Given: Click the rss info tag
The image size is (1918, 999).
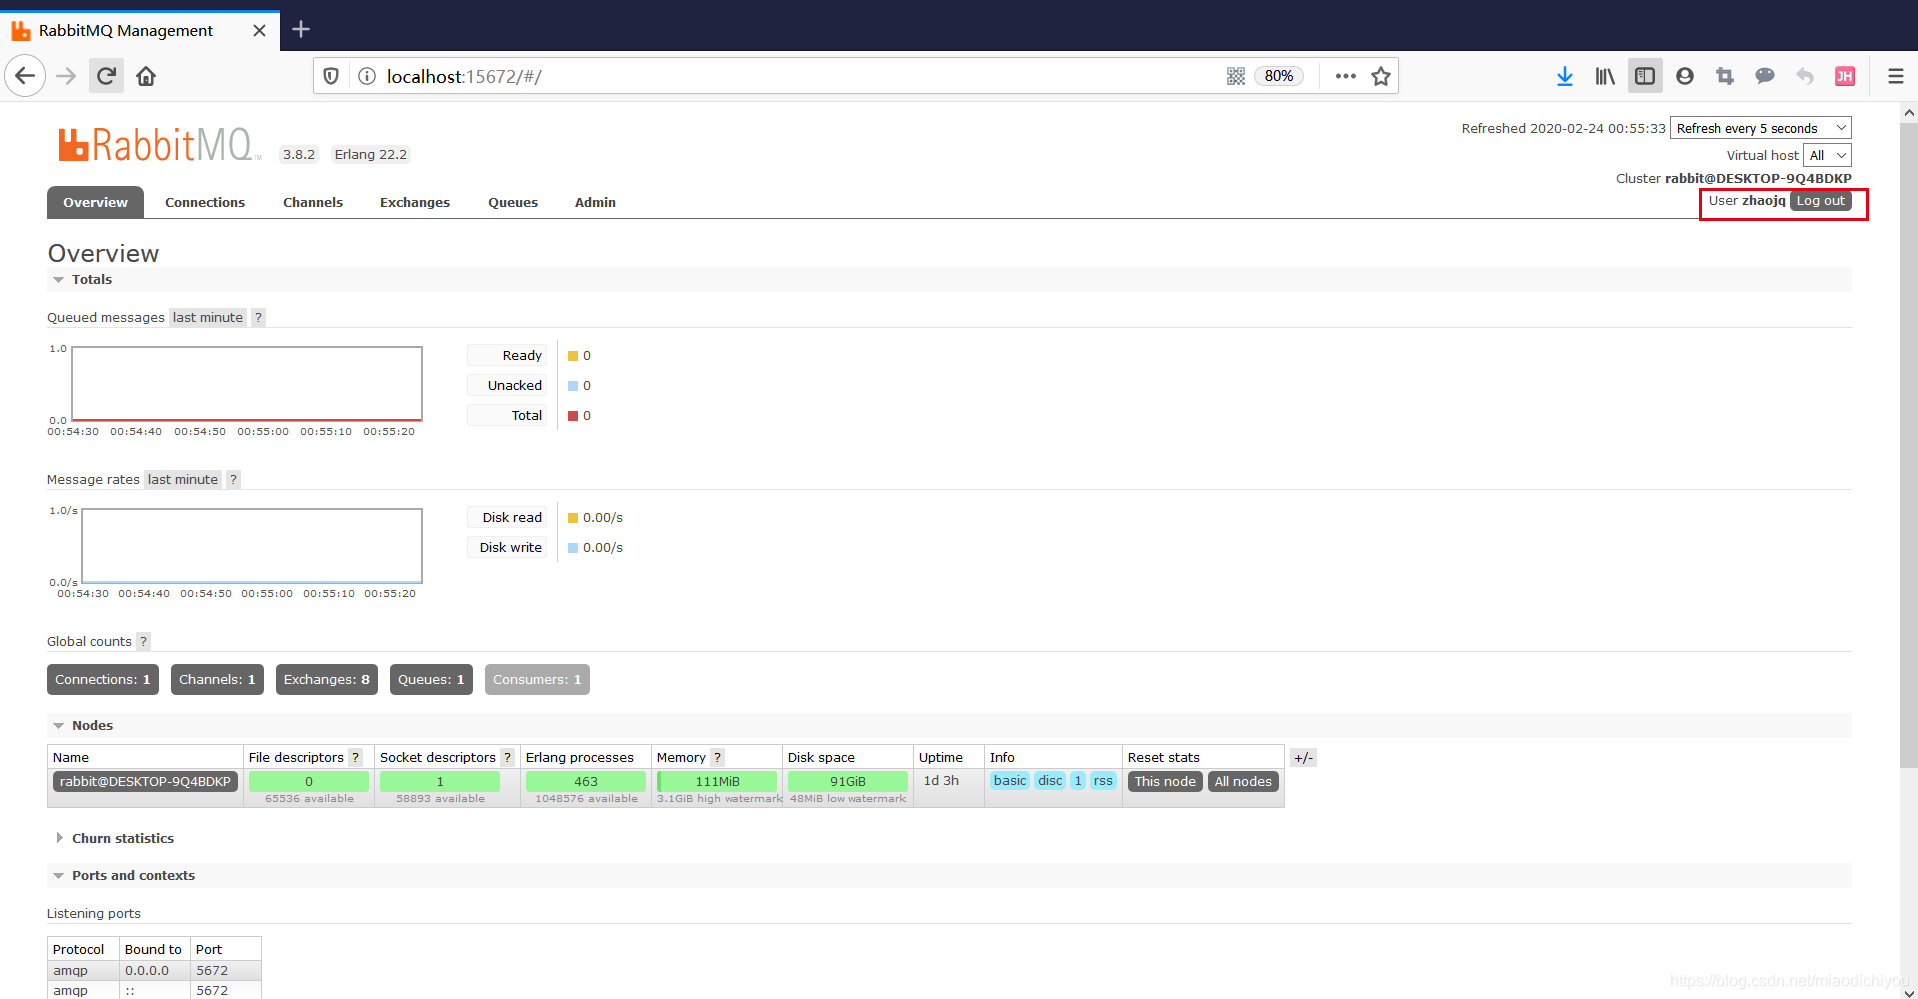Looking at the screenshot, I should pyautogui.click(x=1103, y=781).
